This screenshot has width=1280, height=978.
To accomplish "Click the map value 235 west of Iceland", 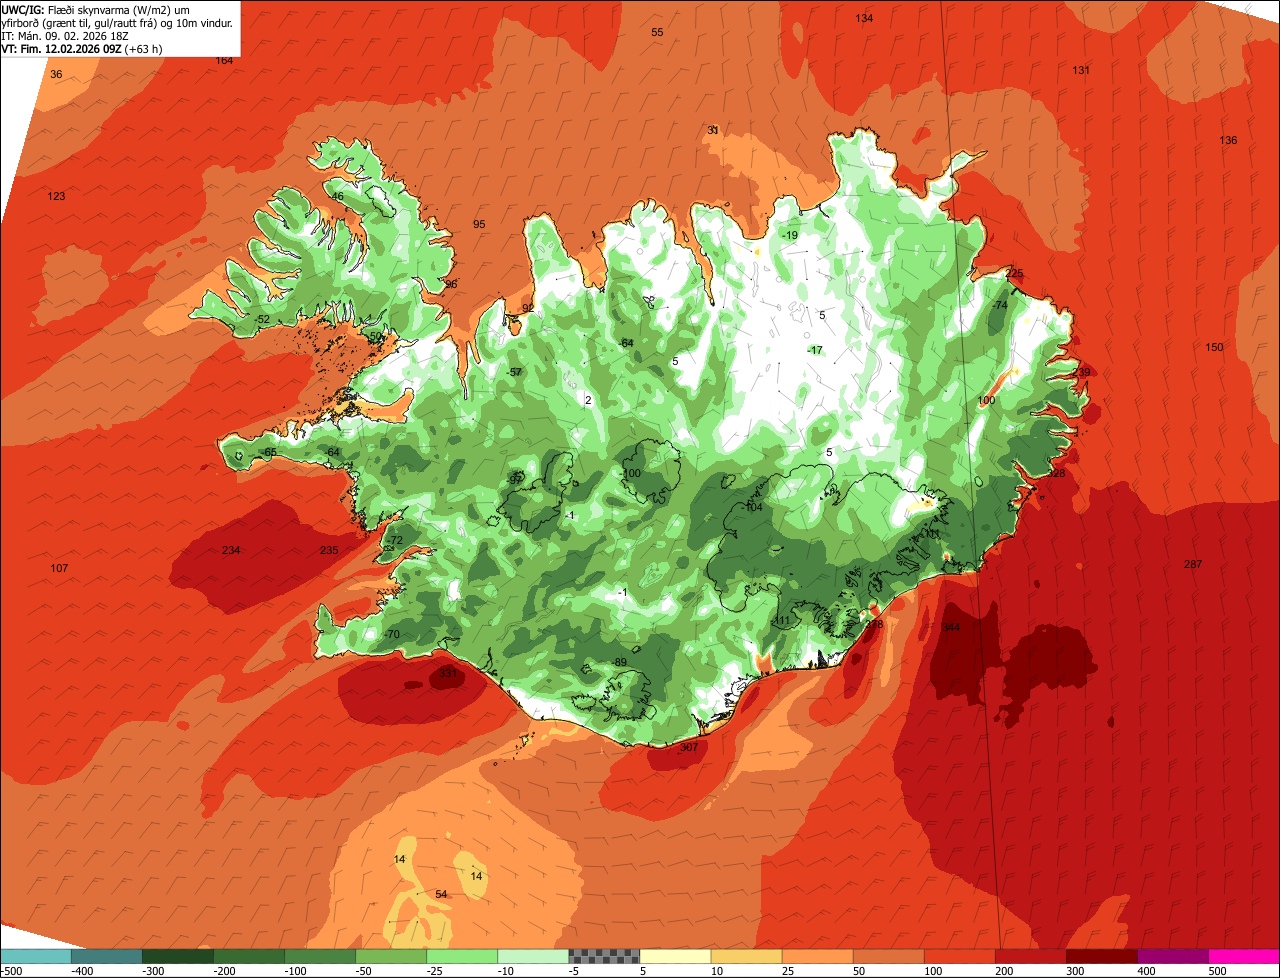I will point(329,551).
